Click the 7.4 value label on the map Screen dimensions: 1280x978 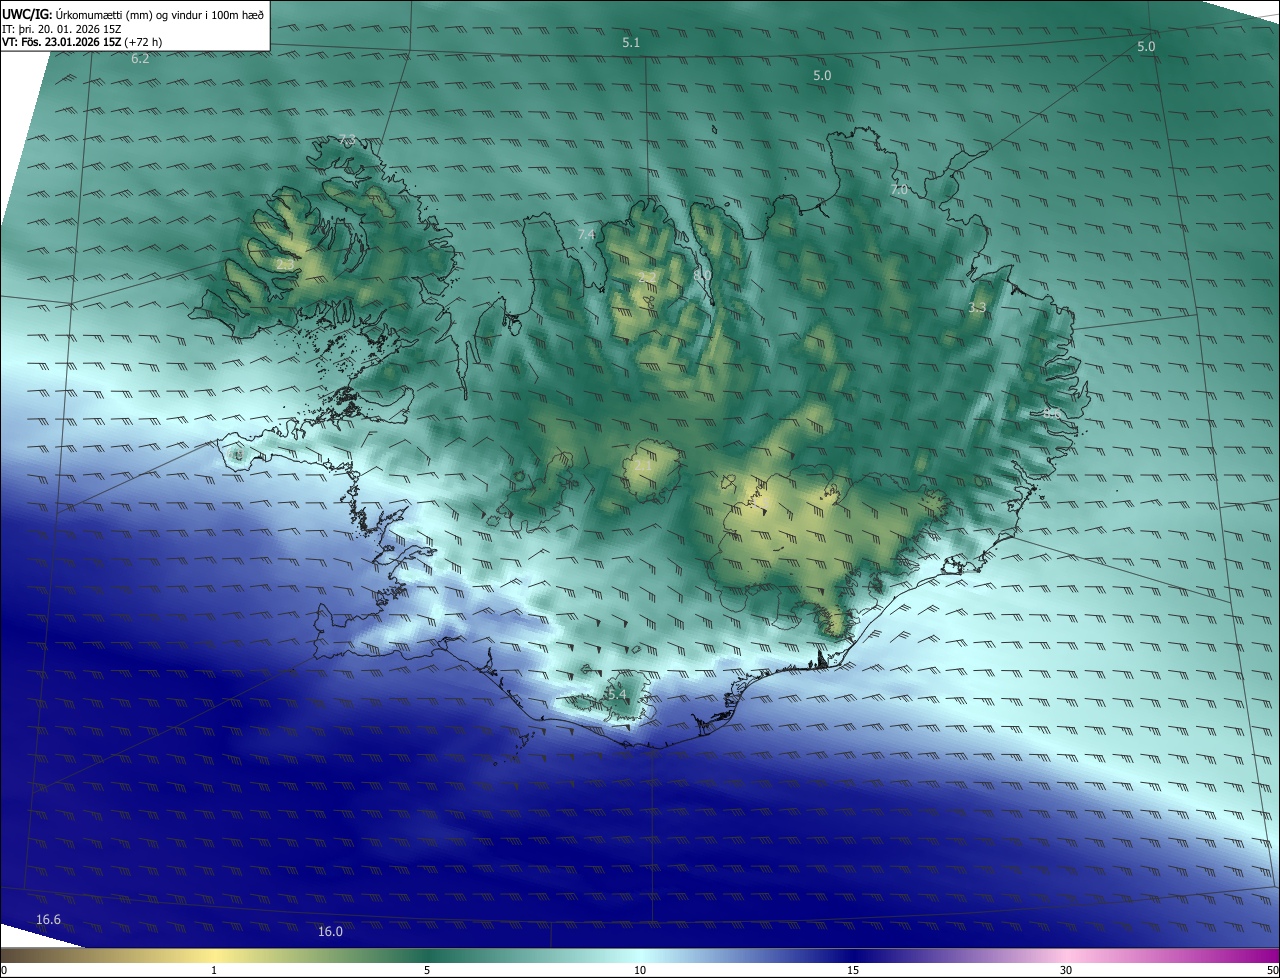click(x=586, y=234)
